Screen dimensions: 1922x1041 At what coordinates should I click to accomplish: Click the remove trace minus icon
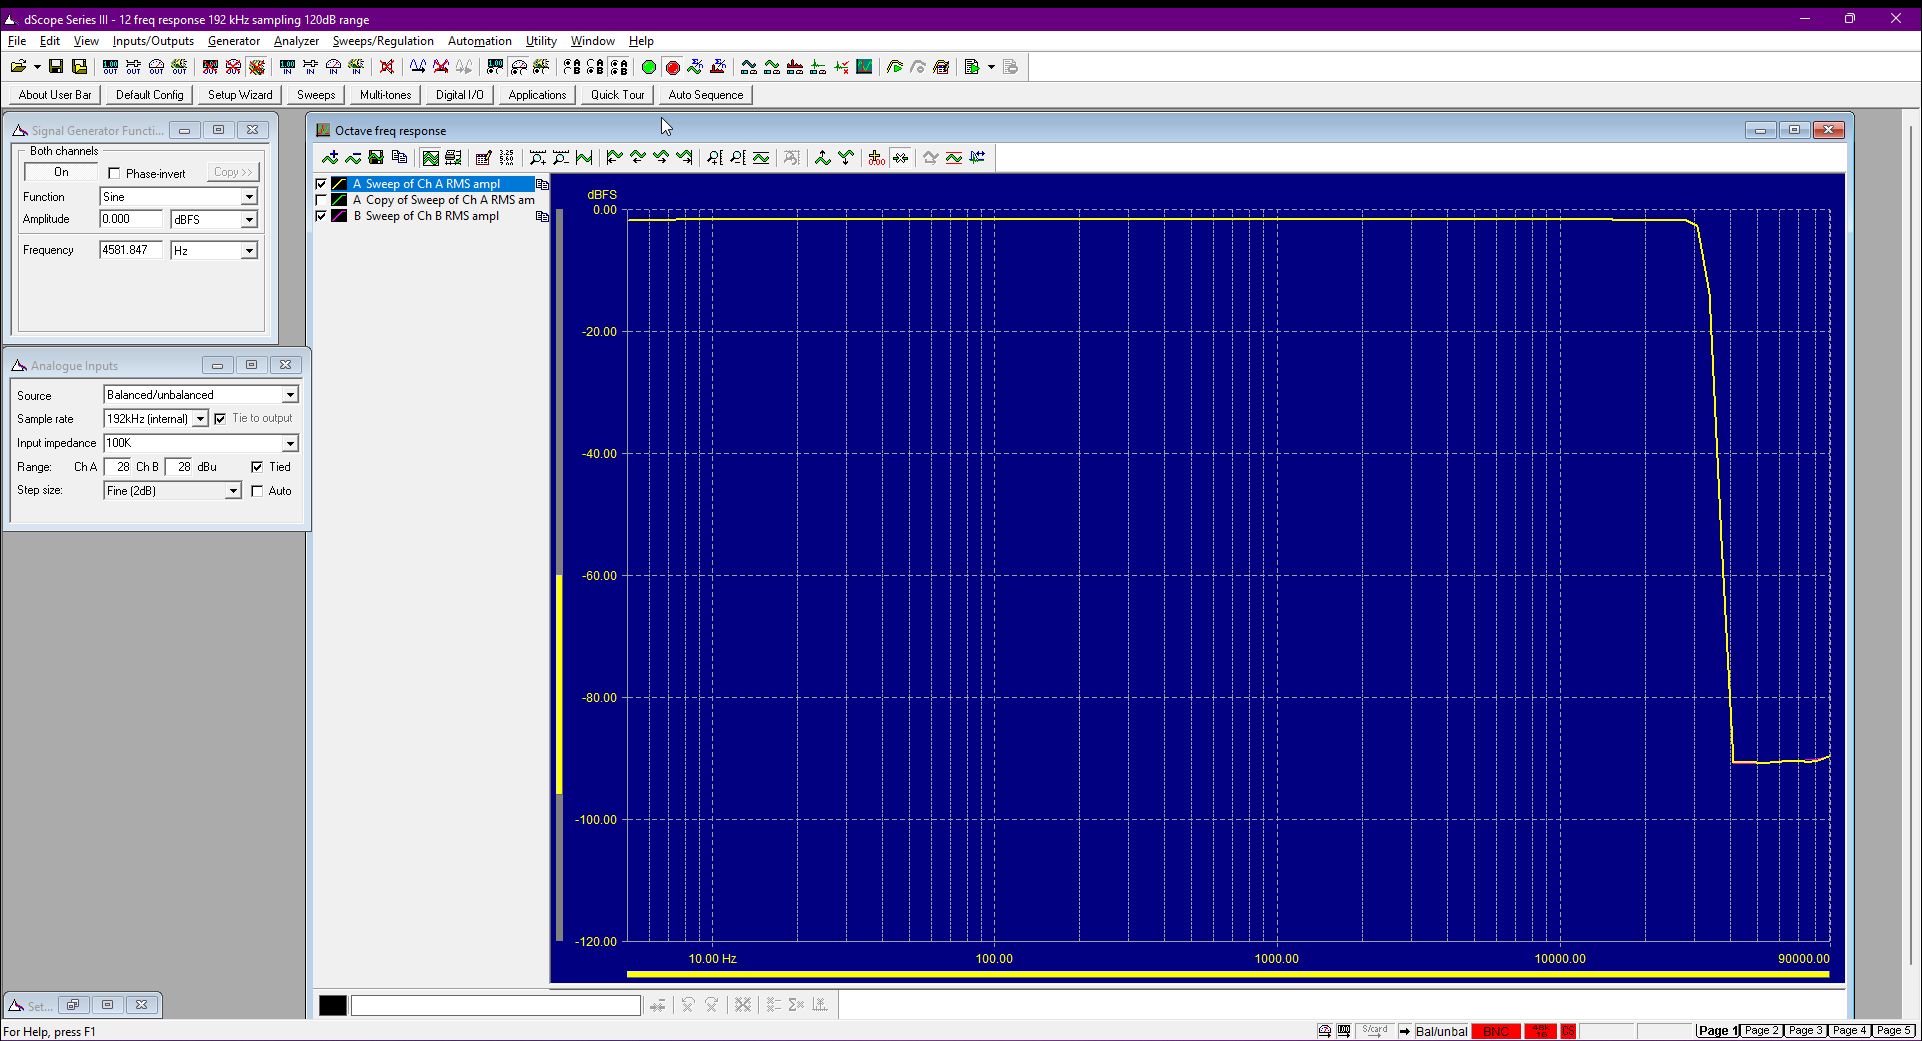[353, 157]
